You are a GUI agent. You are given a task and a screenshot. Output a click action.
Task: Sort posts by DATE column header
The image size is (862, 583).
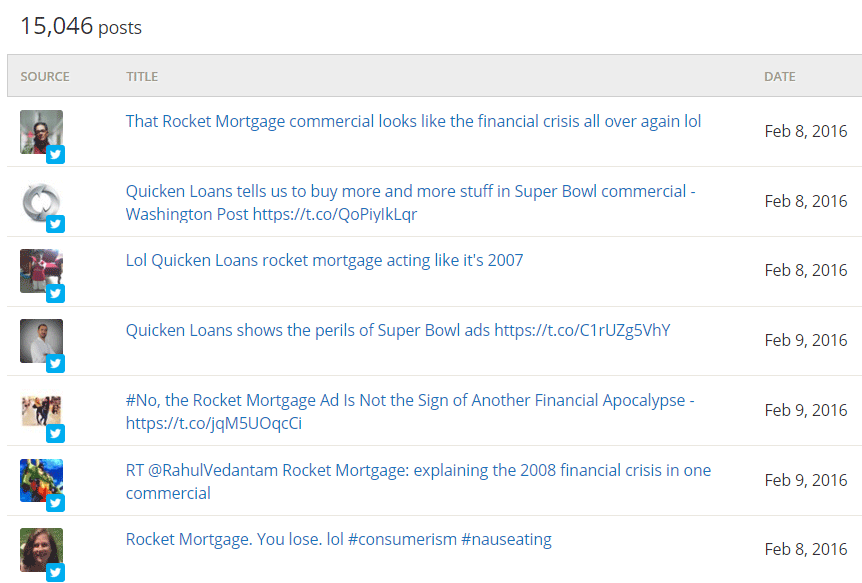coord(780,76)
